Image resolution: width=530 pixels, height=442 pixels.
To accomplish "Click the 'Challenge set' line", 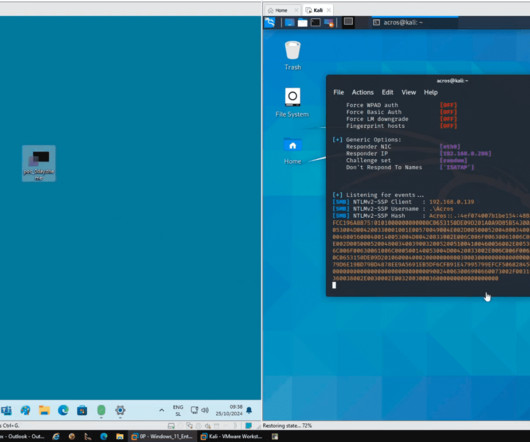I will (407, 161).
